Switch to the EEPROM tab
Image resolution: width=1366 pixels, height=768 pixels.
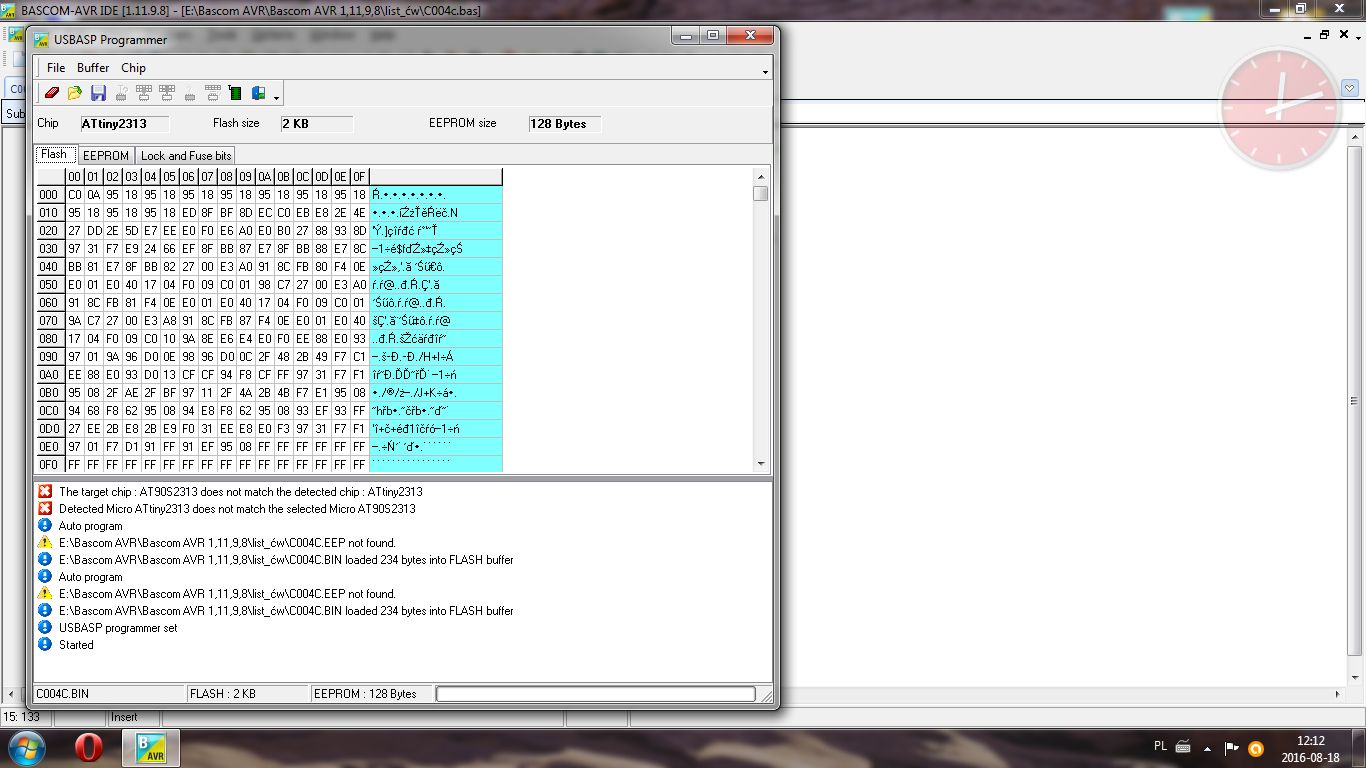point(106,155)
